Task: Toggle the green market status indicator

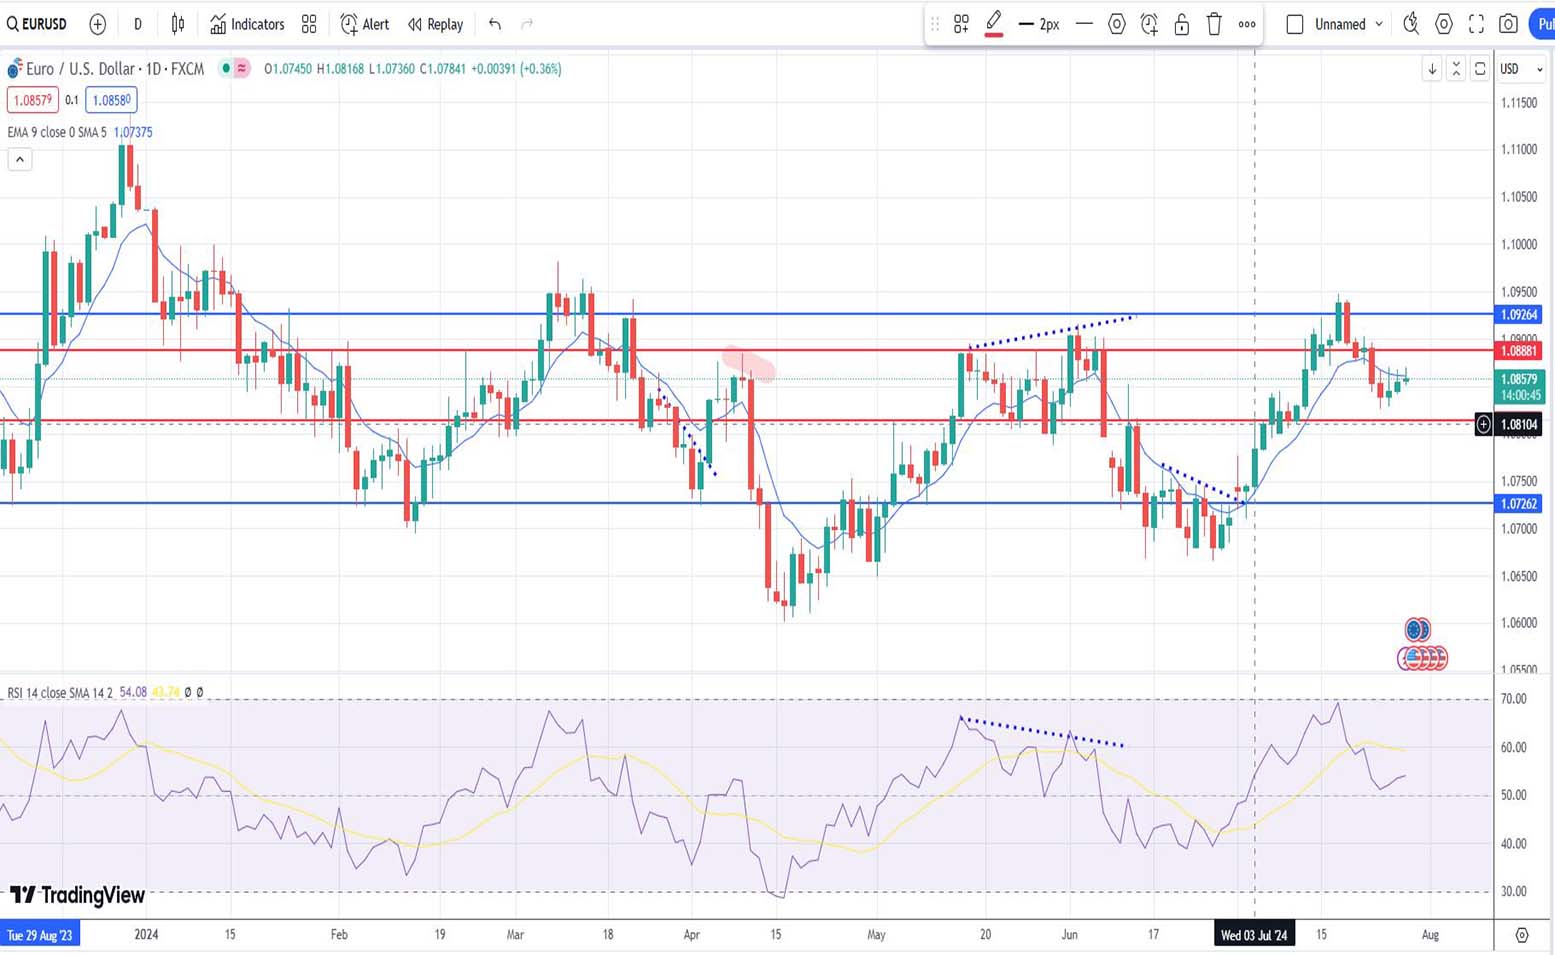Action: (226, 69)
